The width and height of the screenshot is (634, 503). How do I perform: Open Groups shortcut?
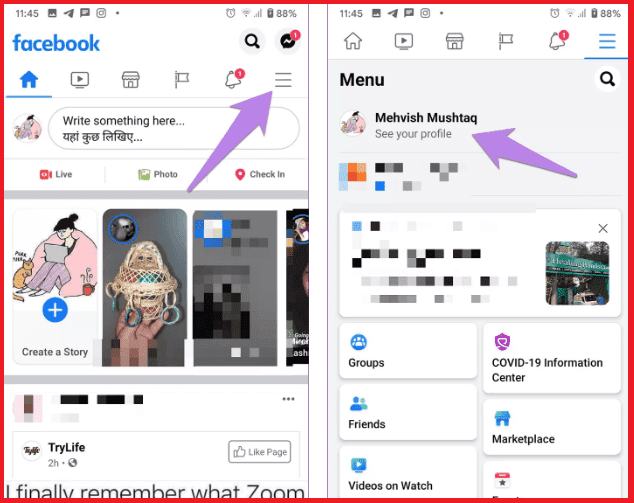408,351
